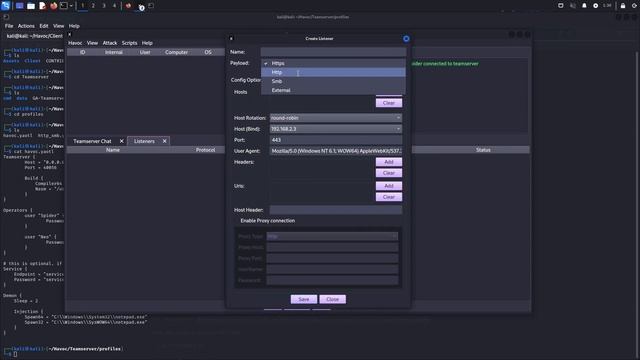Image resolution: width=640 pixels, height=360 pixels.
Task: Launch Firefox from the top panel
Action: tap(53, 6)
